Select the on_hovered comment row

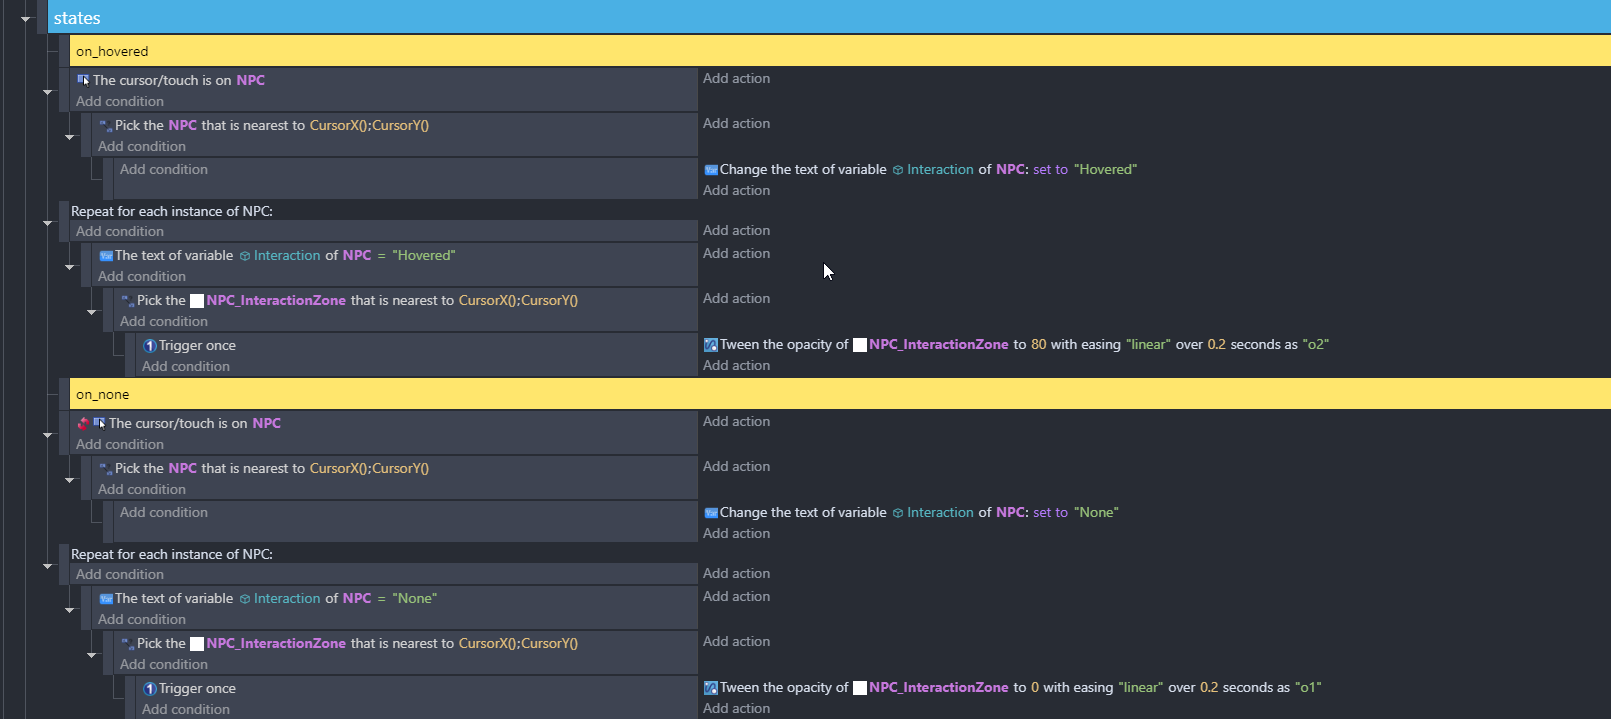coord(840,51)
